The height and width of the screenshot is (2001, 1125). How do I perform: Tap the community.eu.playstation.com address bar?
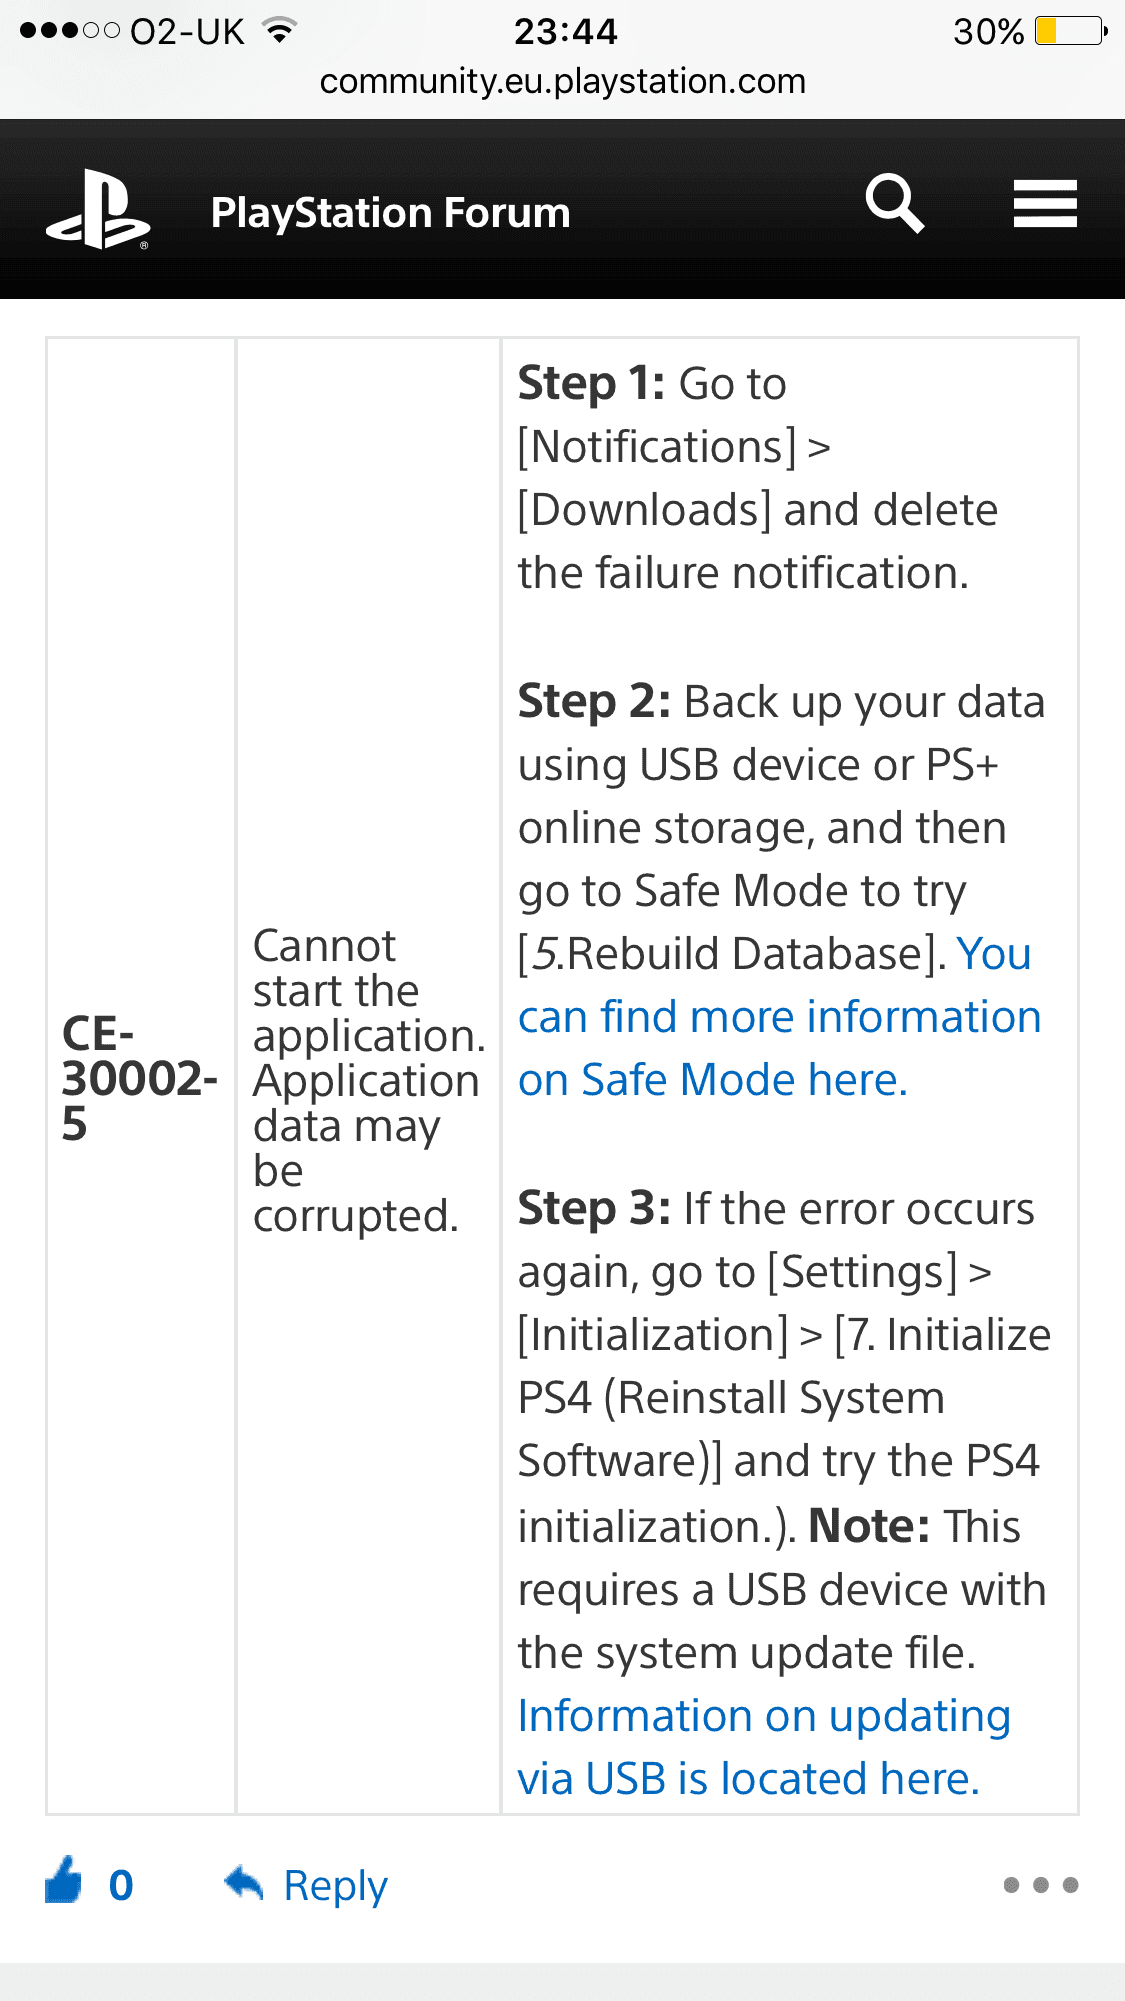(x=563, y=81)
